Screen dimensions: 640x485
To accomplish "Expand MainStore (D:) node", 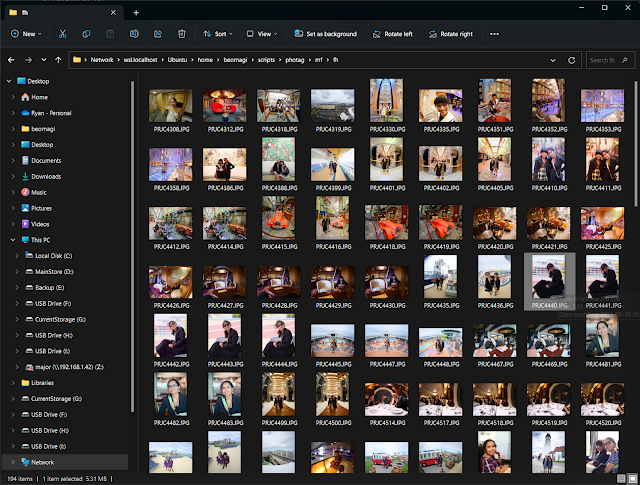I will pos(17,272).
